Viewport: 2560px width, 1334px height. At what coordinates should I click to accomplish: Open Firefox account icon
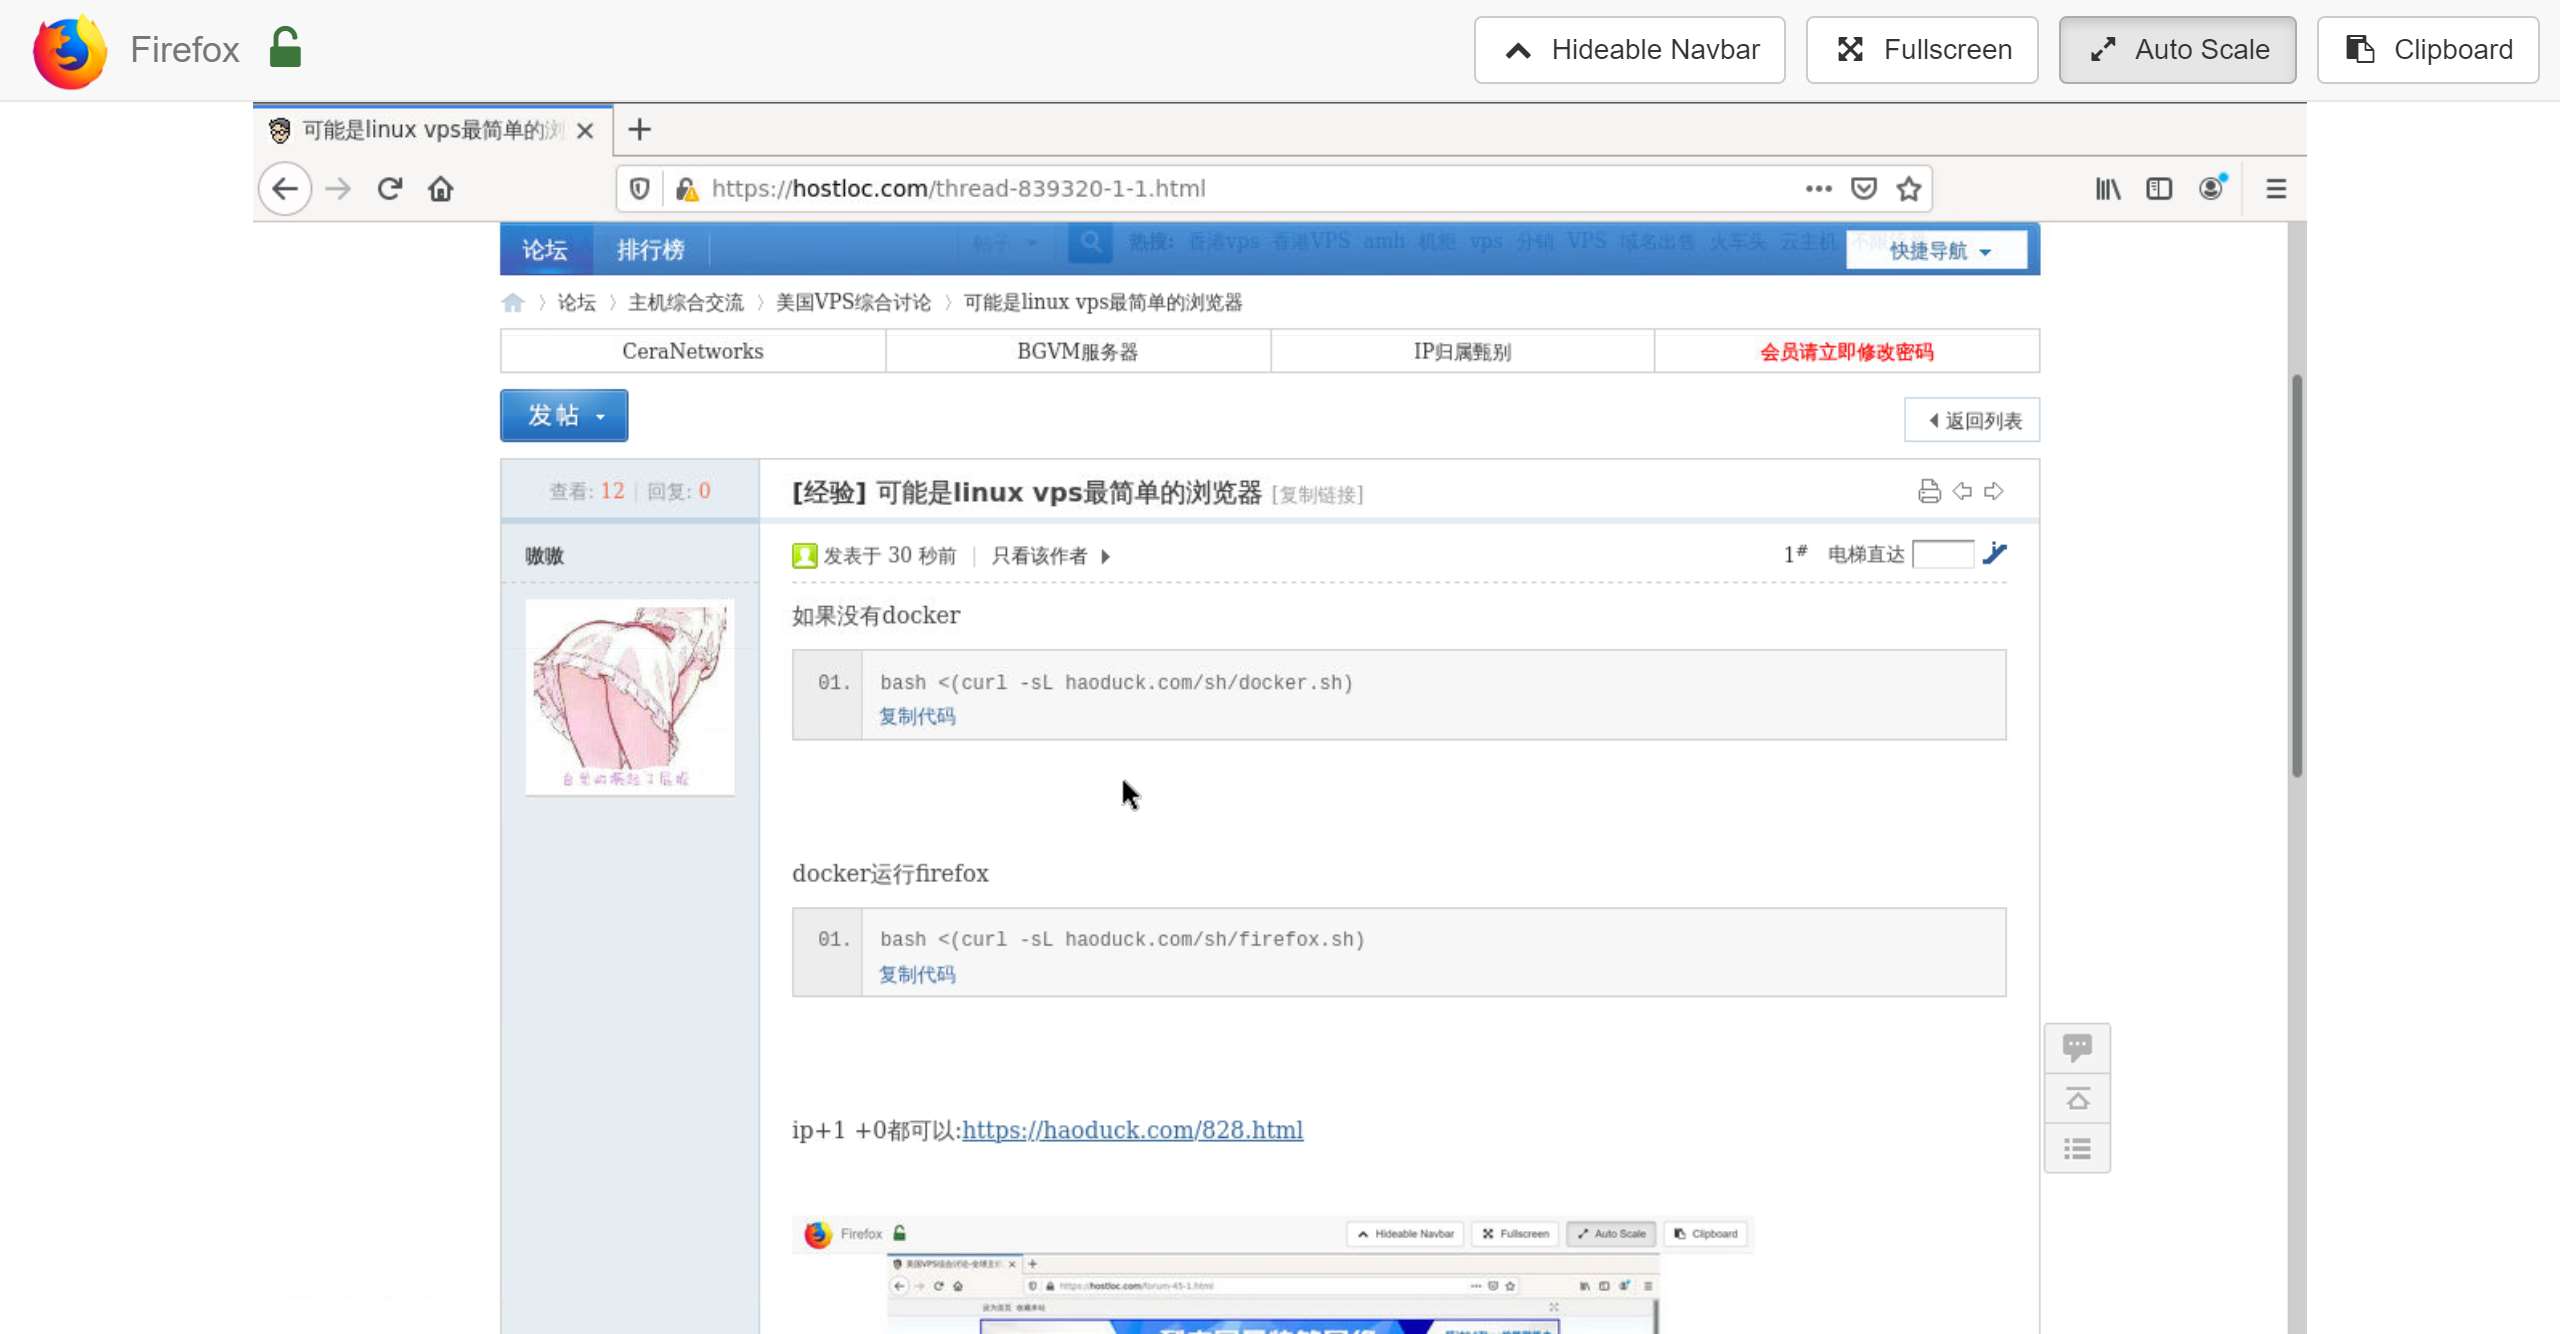(2212, 188)
